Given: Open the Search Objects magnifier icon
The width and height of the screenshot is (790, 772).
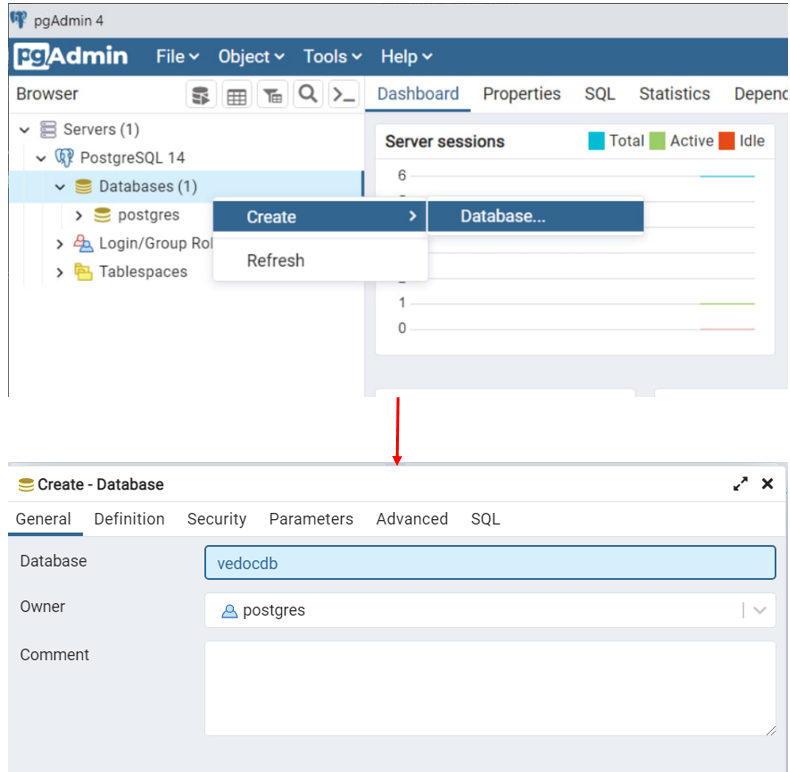Looking at the screenshot, I should point(308,94).
